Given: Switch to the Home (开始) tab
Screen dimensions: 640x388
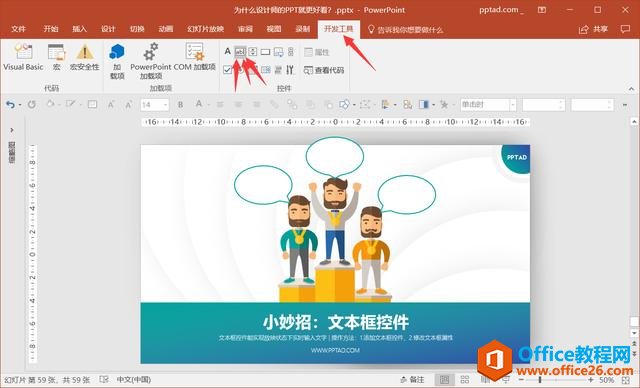Looking at the screenshot, I should tap(51, 29).
